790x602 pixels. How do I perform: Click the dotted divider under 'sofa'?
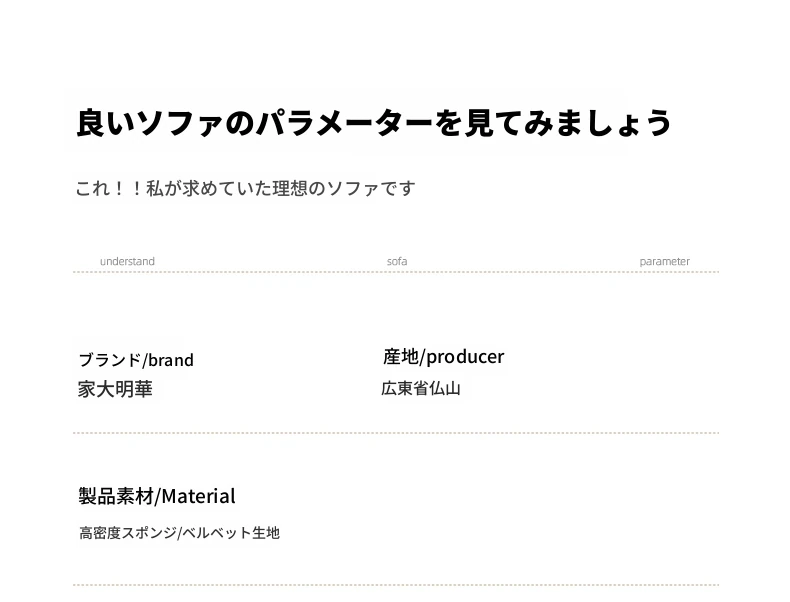pos(396,272)
